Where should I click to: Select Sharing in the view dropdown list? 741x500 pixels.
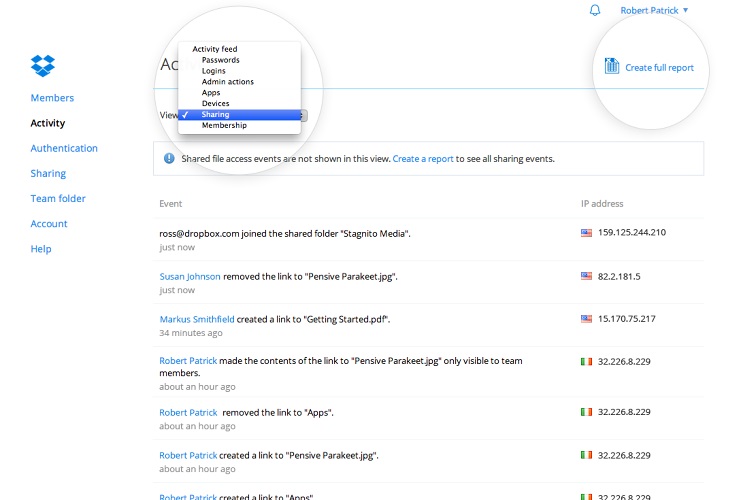[x=215, y=115]
